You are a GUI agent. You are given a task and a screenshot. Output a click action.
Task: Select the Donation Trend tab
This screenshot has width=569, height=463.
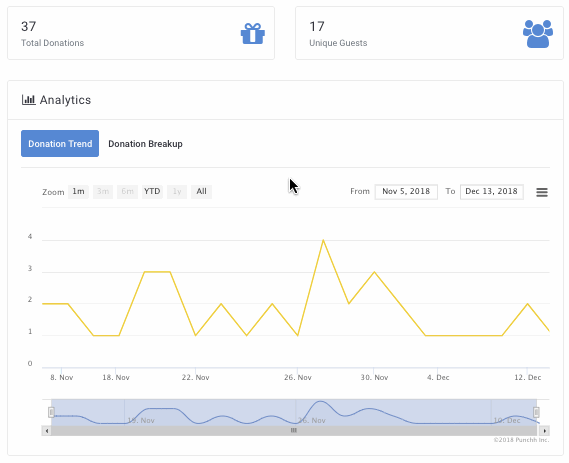pos(60,144)
